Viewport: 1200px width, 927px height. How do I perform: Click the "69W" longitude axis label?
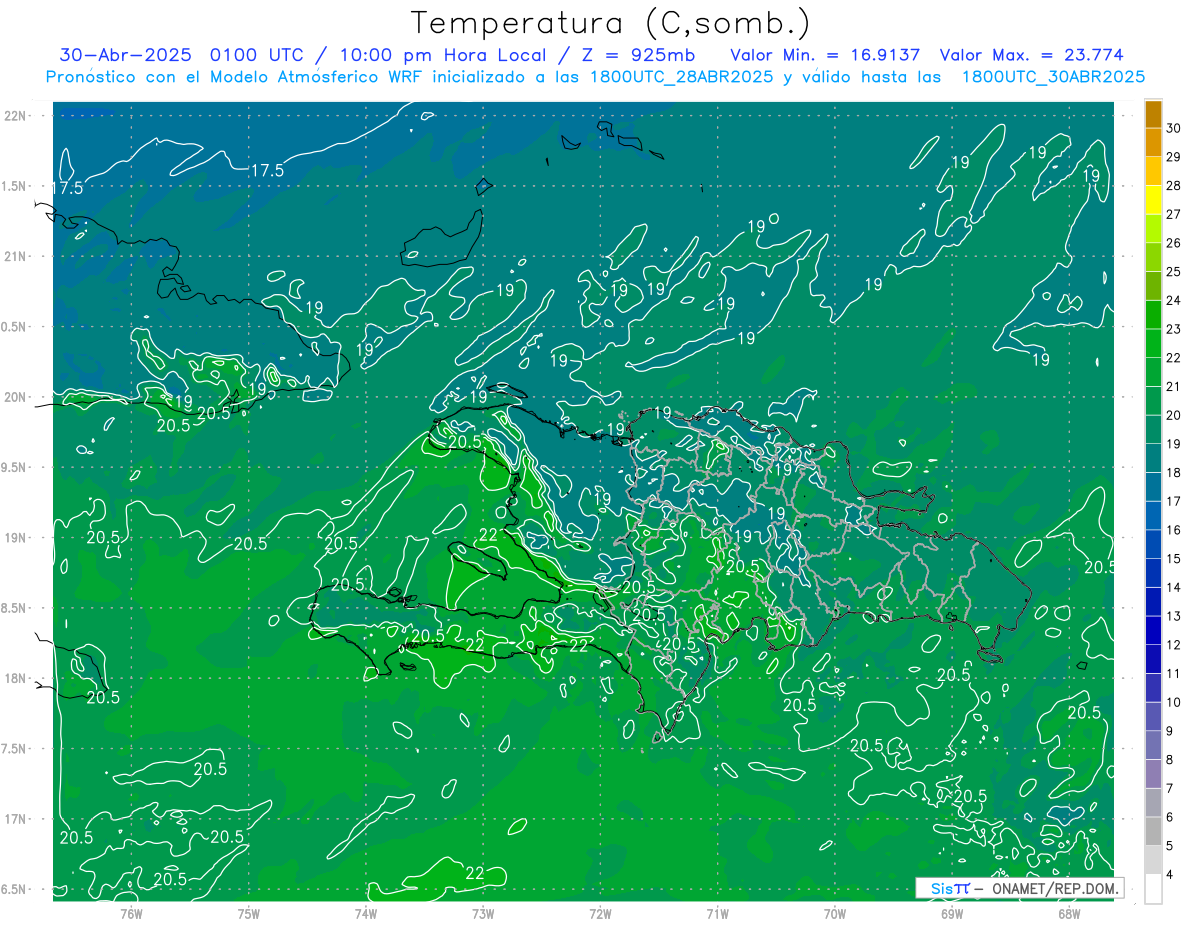pyautogui.click(x=952, y=913)
